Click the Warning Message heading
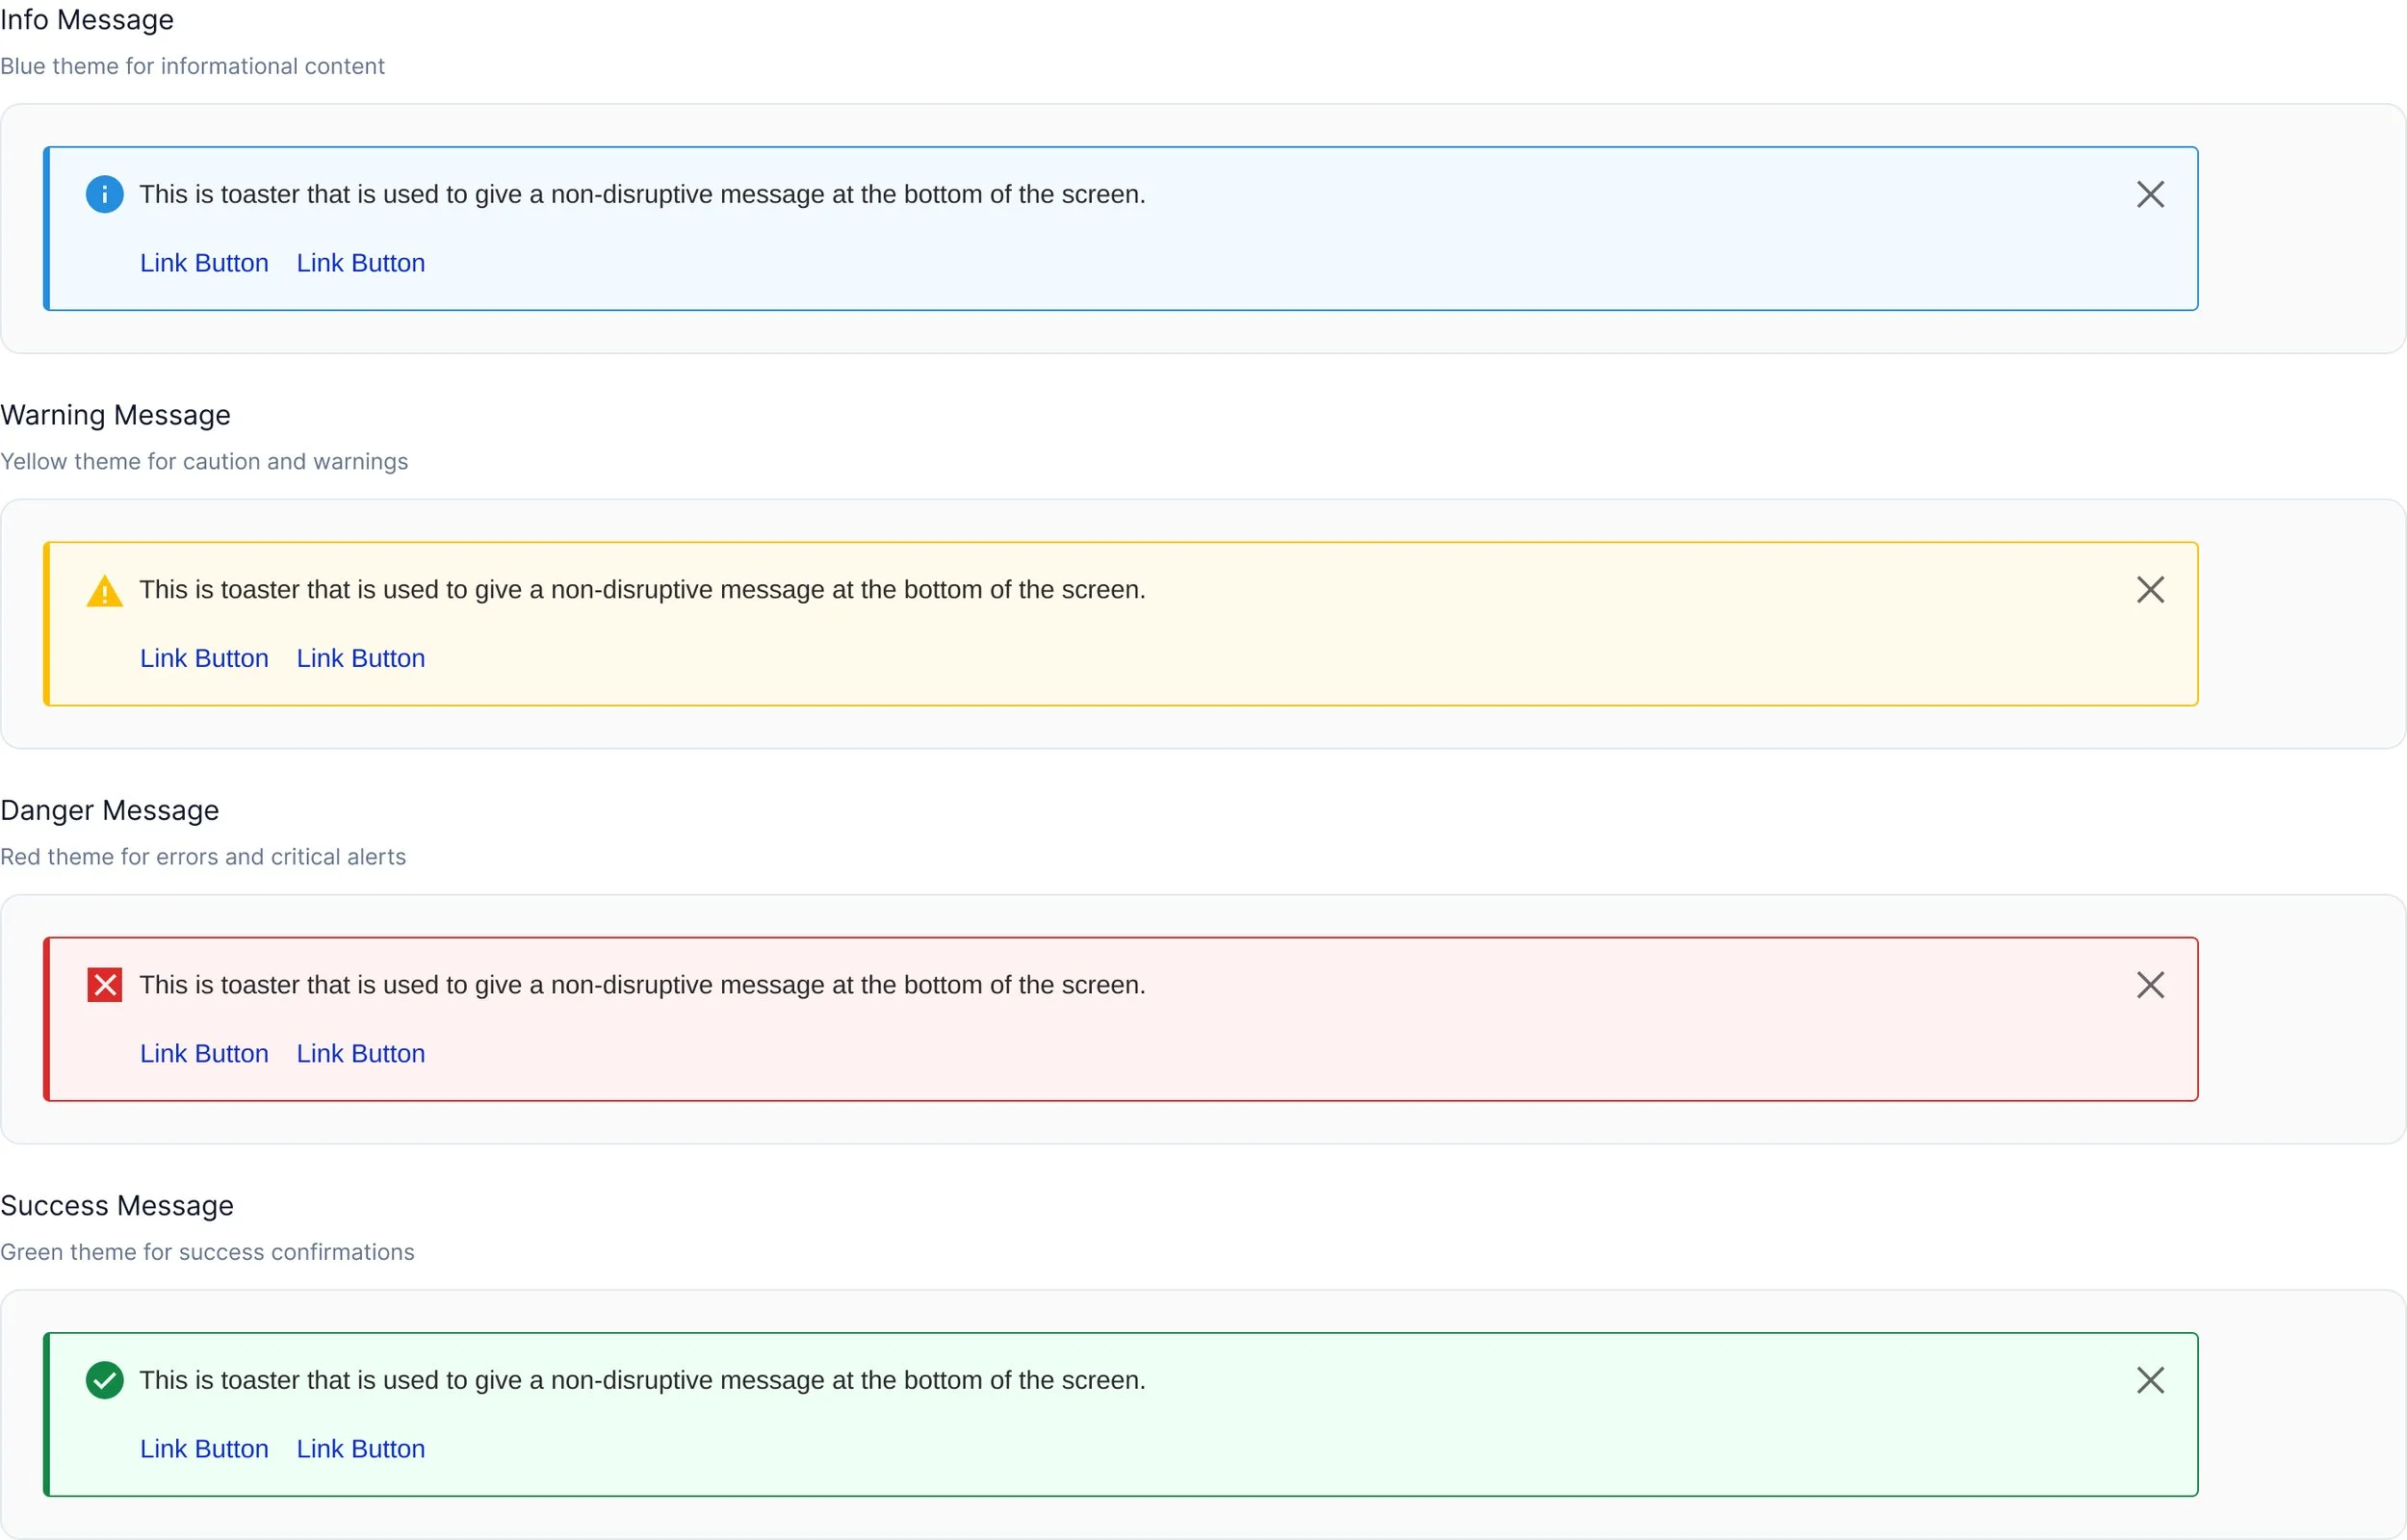The height and width of the screenshot is (1540, 2407). coord(115,415)
